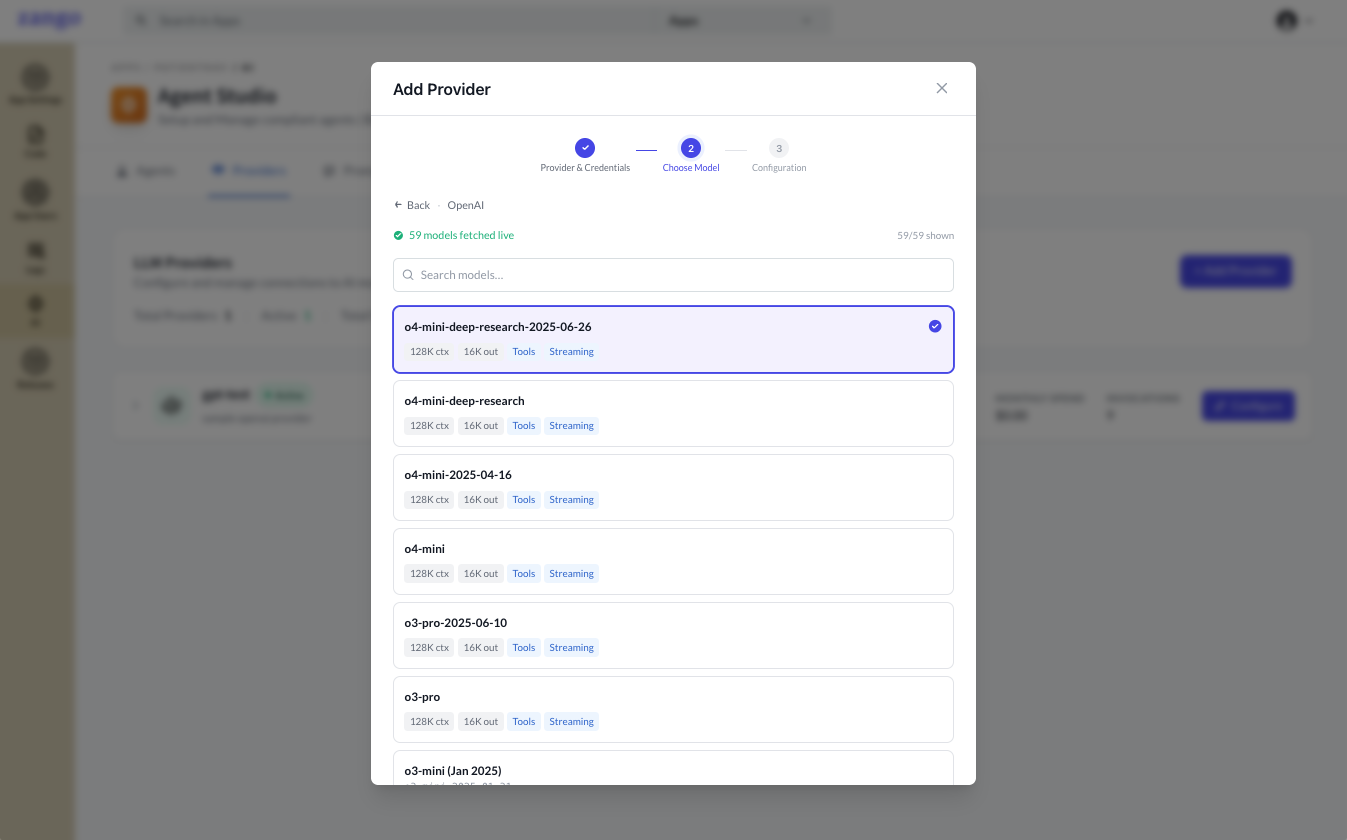Click the Provider & Credentials step label

click(585, 168)
